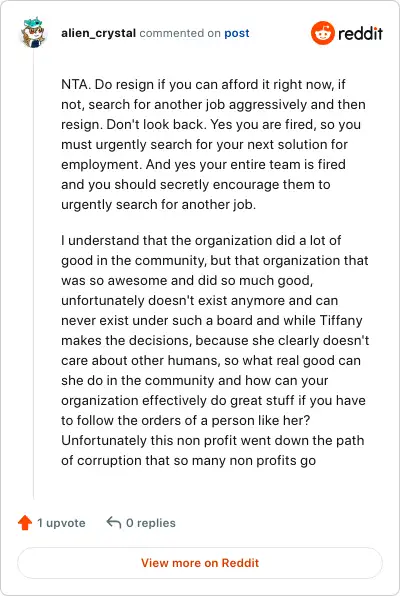Click the black "reddit" wordmark text
Screen dimensions: 400x596
pyautogui.click(x=360, y=33)
